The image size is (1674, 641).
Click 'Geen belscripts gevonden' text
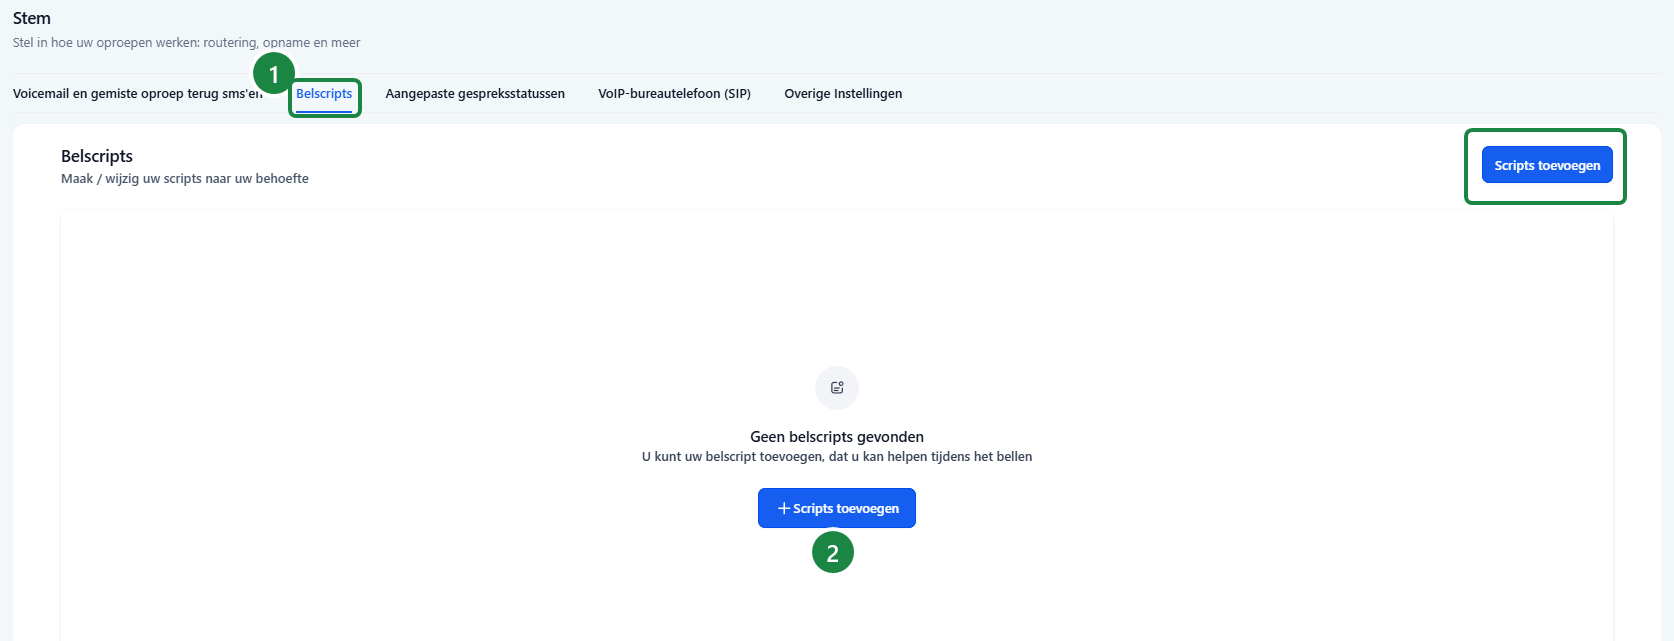pos(837,437)
